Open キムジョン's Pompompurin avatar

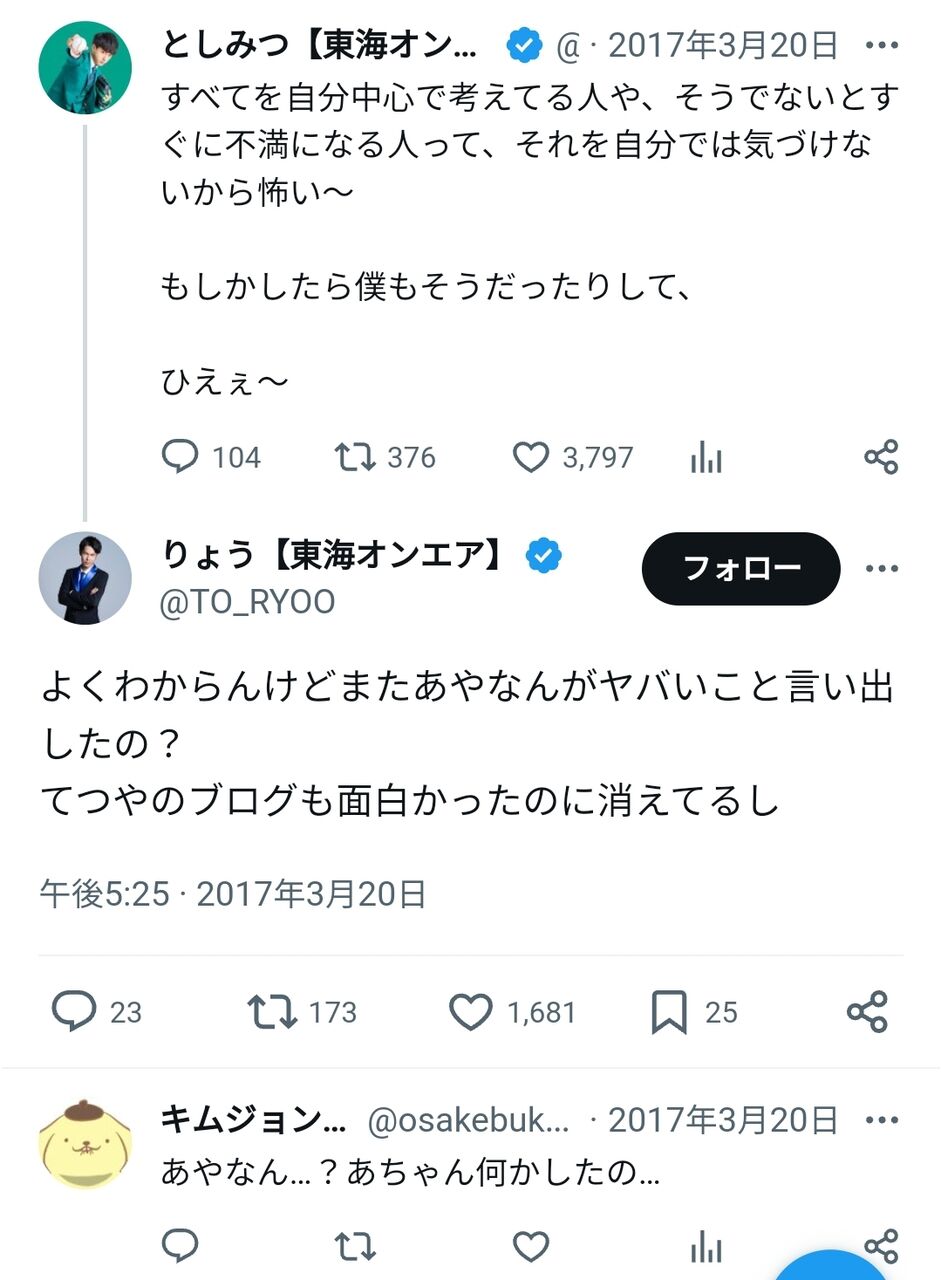point(85,1145)
